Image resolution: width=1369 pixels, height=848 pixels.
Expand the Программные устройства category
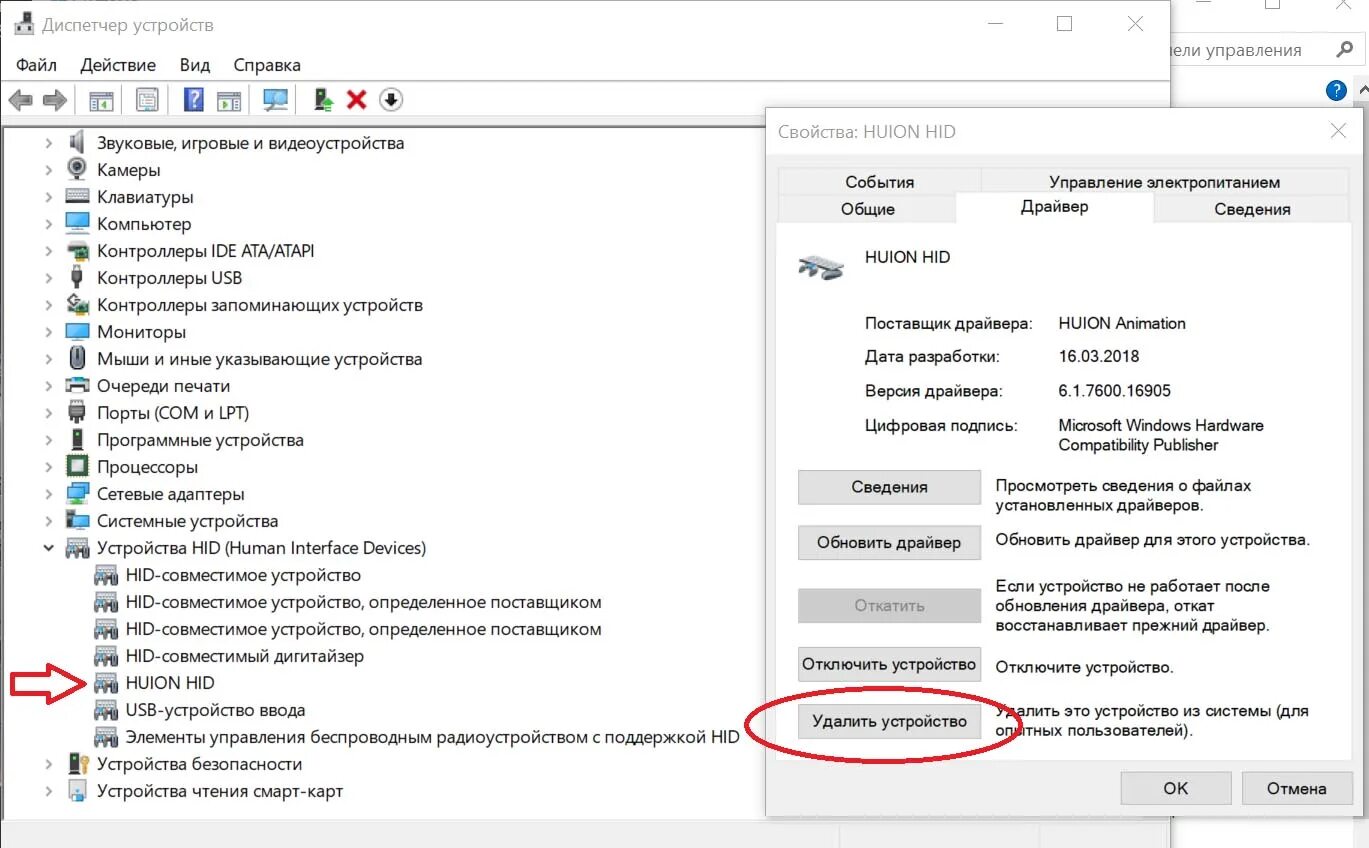click(48, 440)
